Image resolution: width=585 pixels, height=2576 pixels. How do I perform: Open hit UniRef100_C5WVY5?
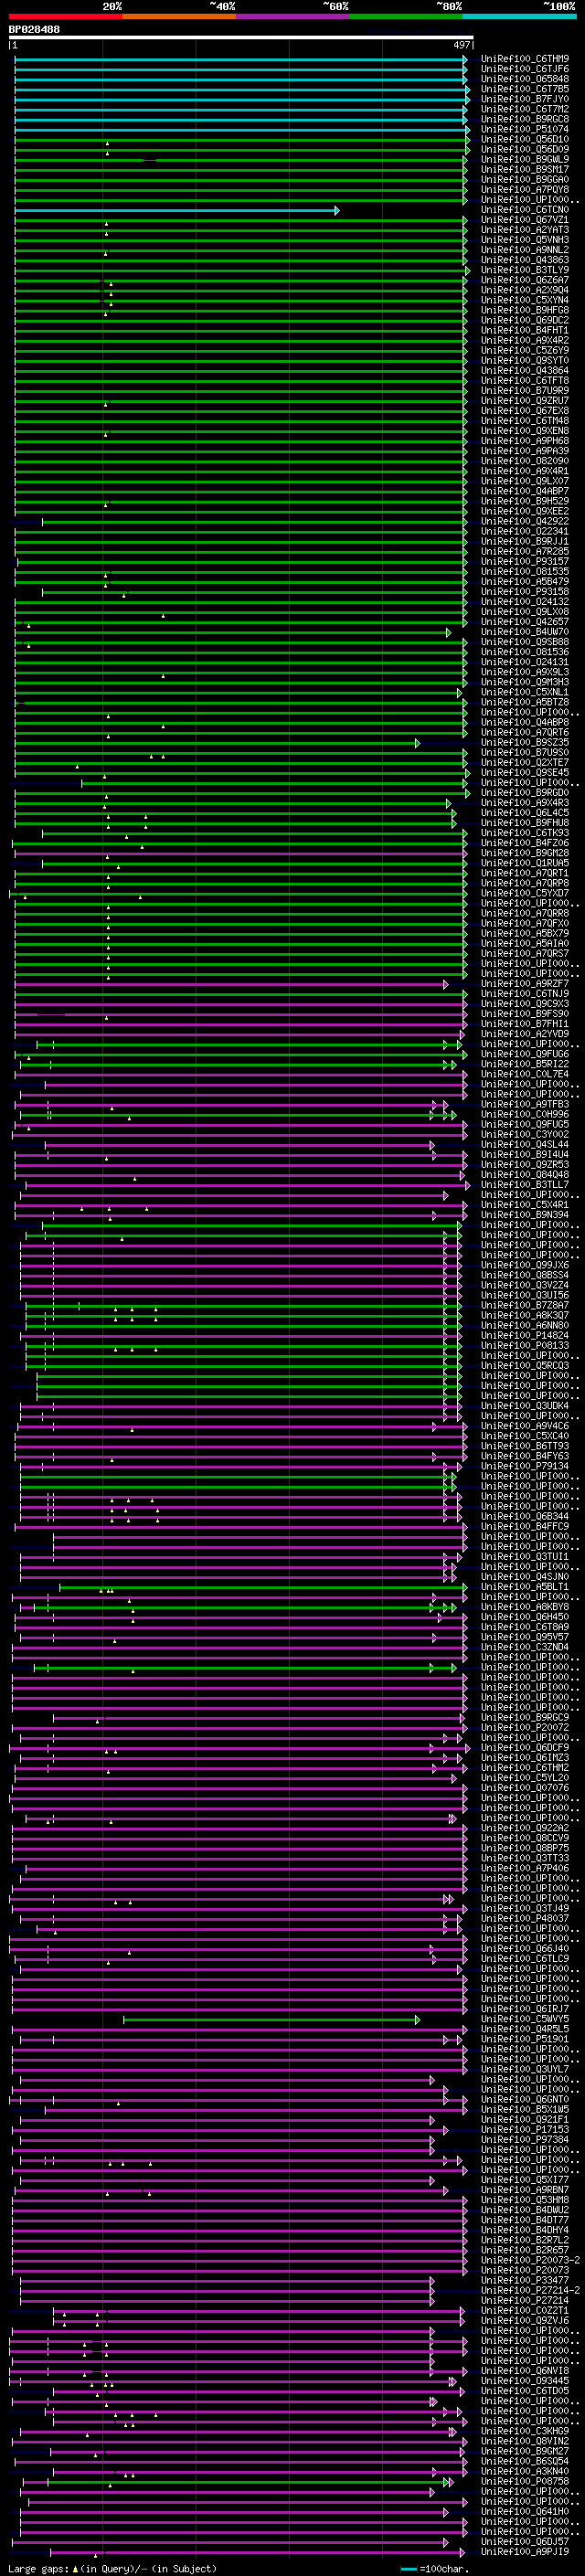[525, 2019]
